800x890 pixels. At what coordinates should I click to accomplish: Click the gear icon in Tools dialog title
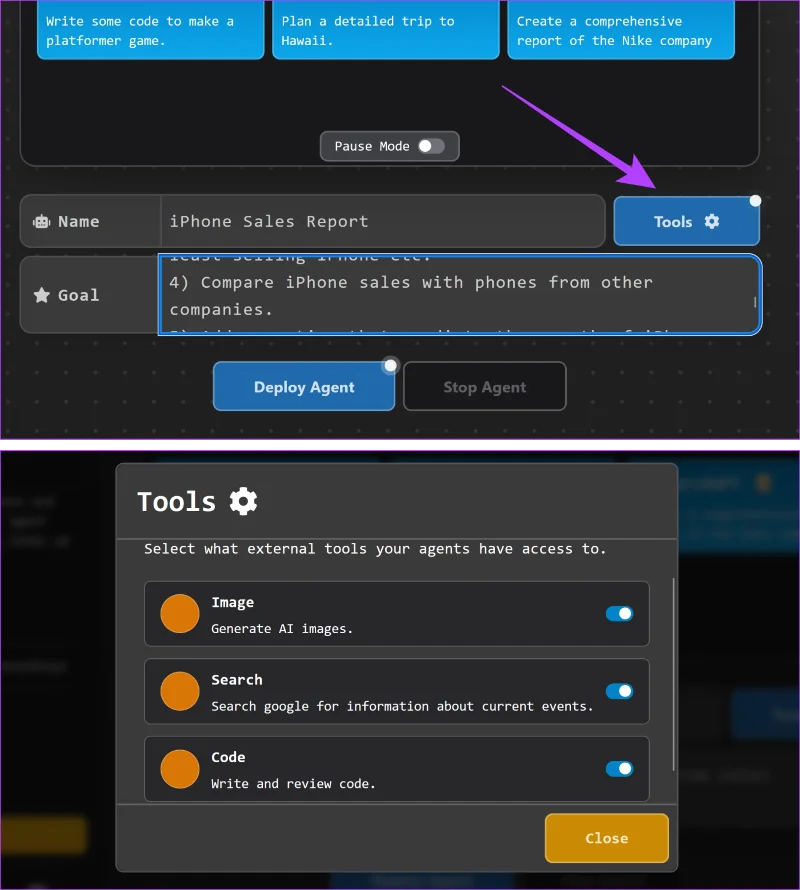point(243,501)
